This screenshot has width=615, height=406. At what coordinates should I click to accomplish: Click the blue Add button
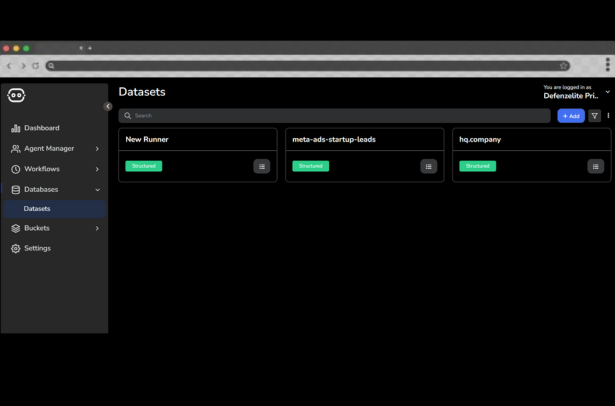(x=571, y=116)
